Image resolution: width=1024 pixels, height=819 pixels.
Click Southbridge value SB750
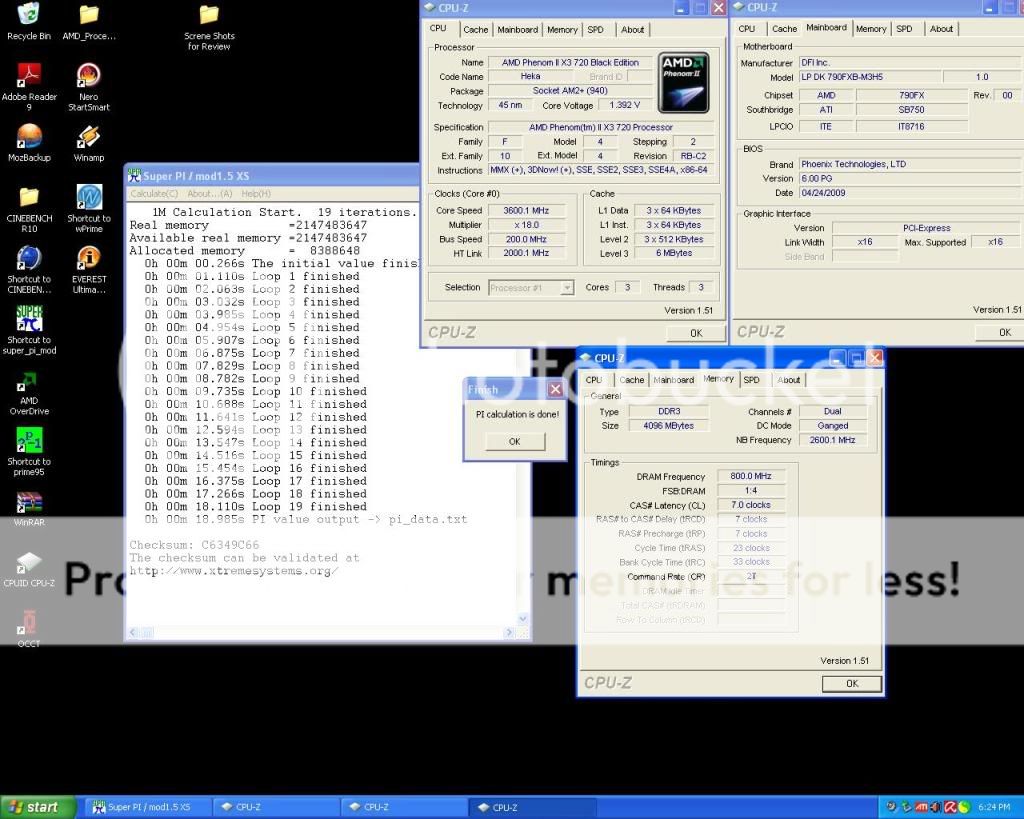pos(911,110)
